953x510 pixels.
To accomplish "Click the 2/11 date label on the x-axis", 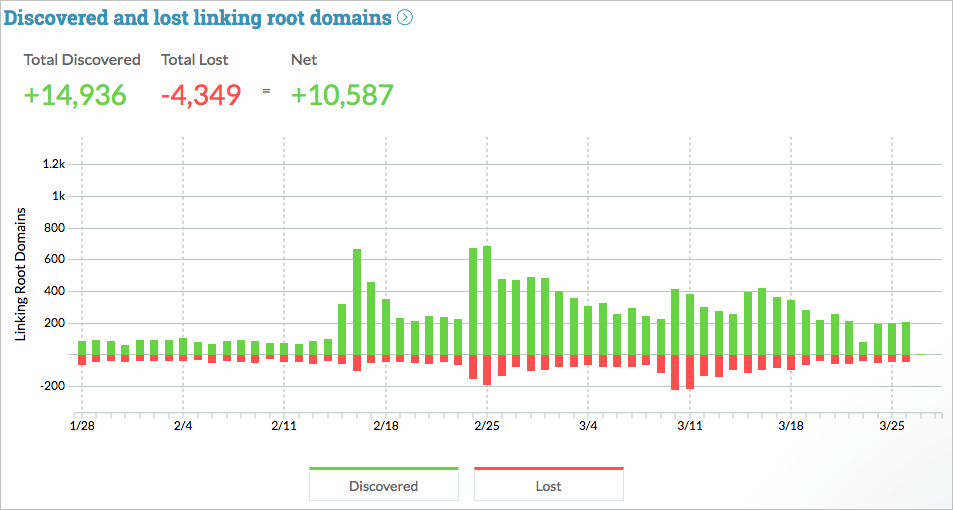I will coord(284,426).
